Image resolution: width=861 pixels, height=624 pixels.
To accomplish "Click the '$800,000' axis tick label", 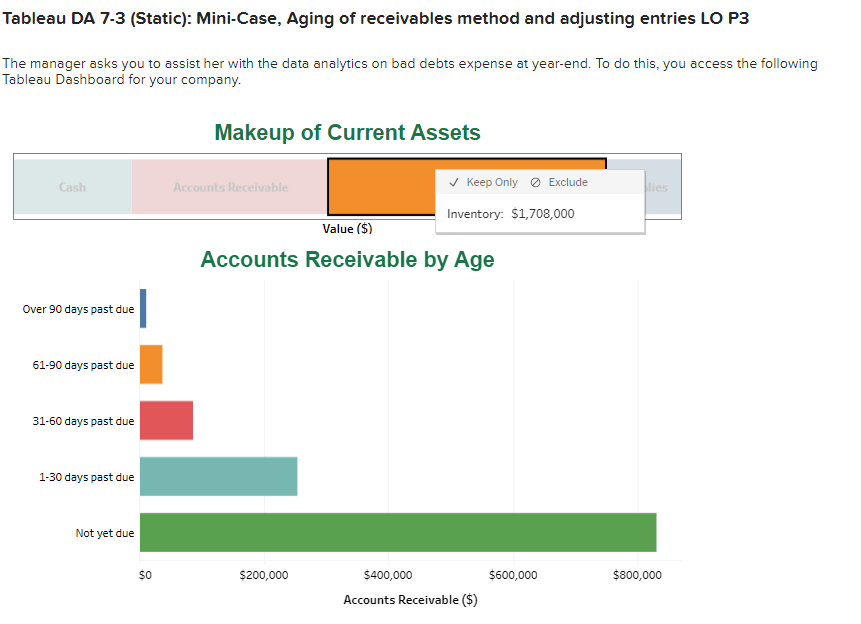I will 638,575.
